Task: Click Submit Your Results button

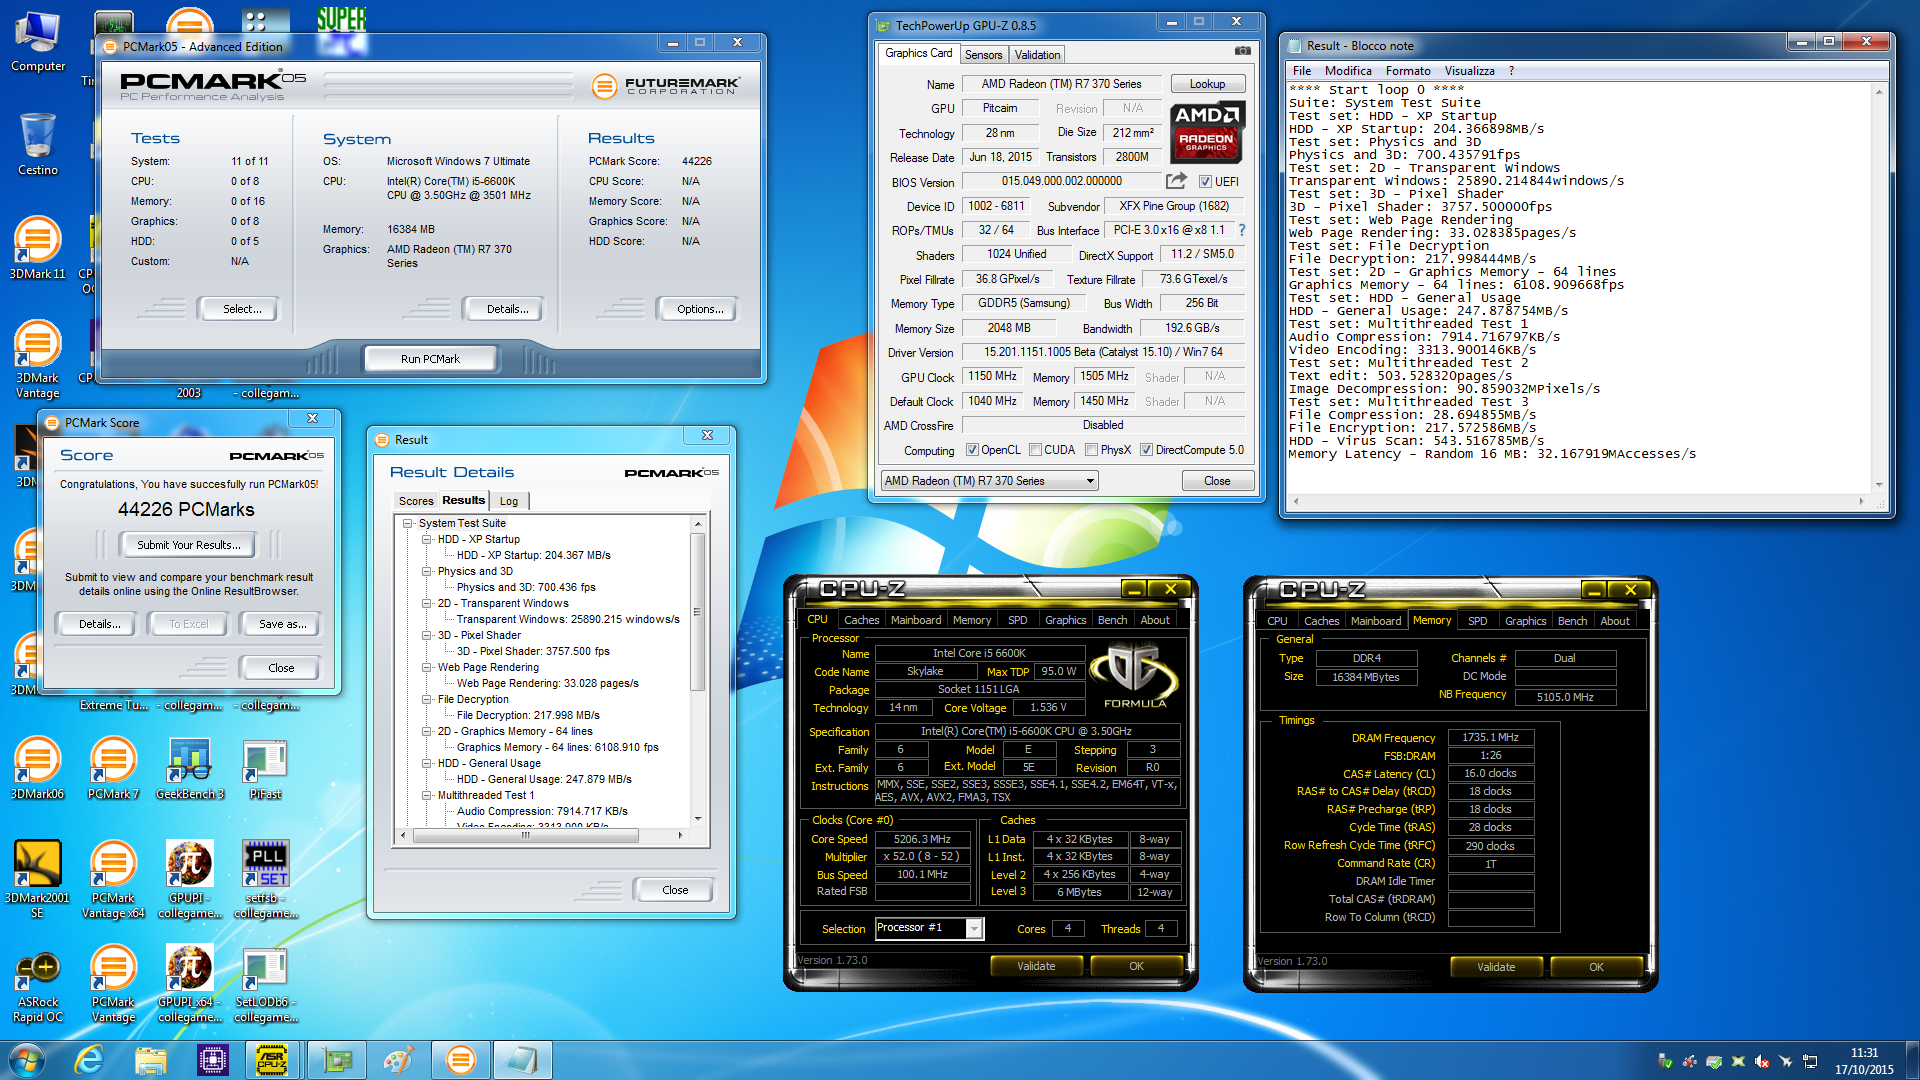Action: [x=188, y=545]
